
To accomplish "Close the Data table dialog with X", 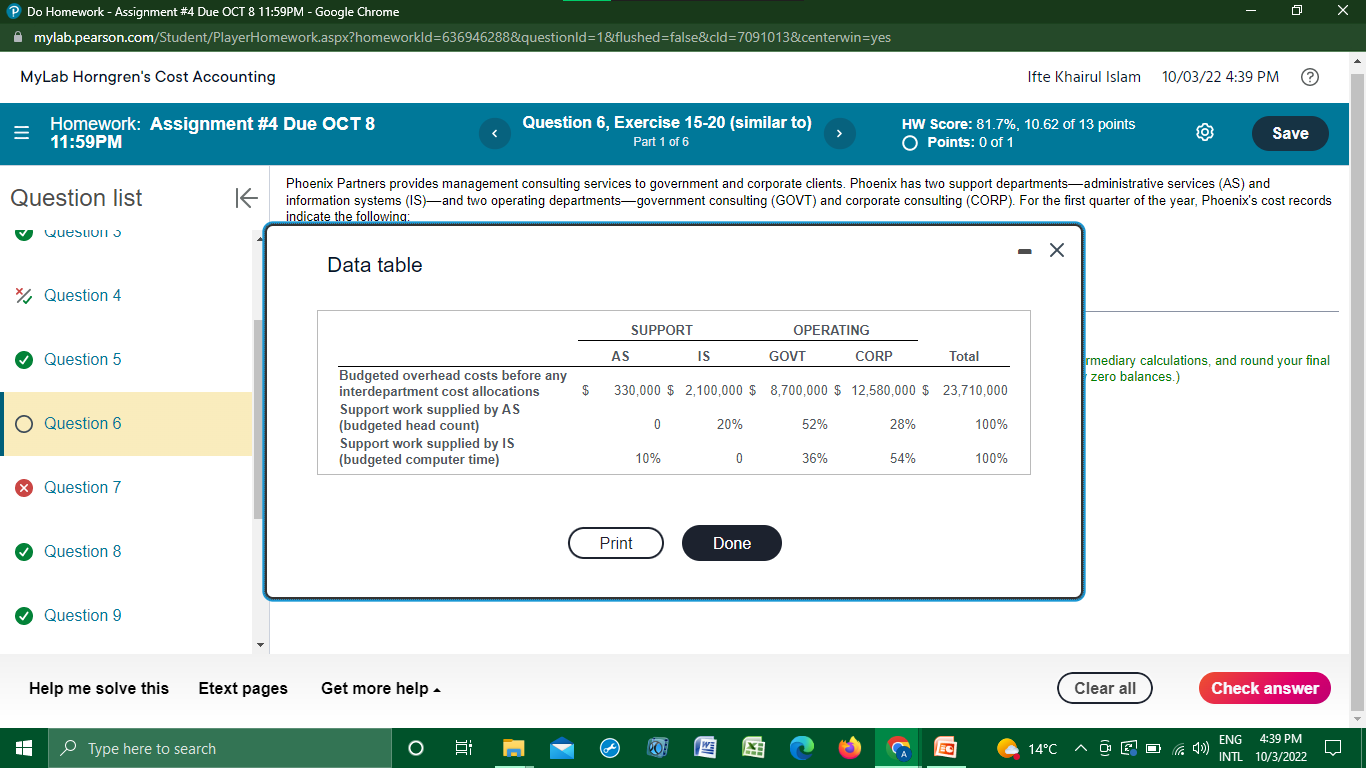I will pos(1057,250).
